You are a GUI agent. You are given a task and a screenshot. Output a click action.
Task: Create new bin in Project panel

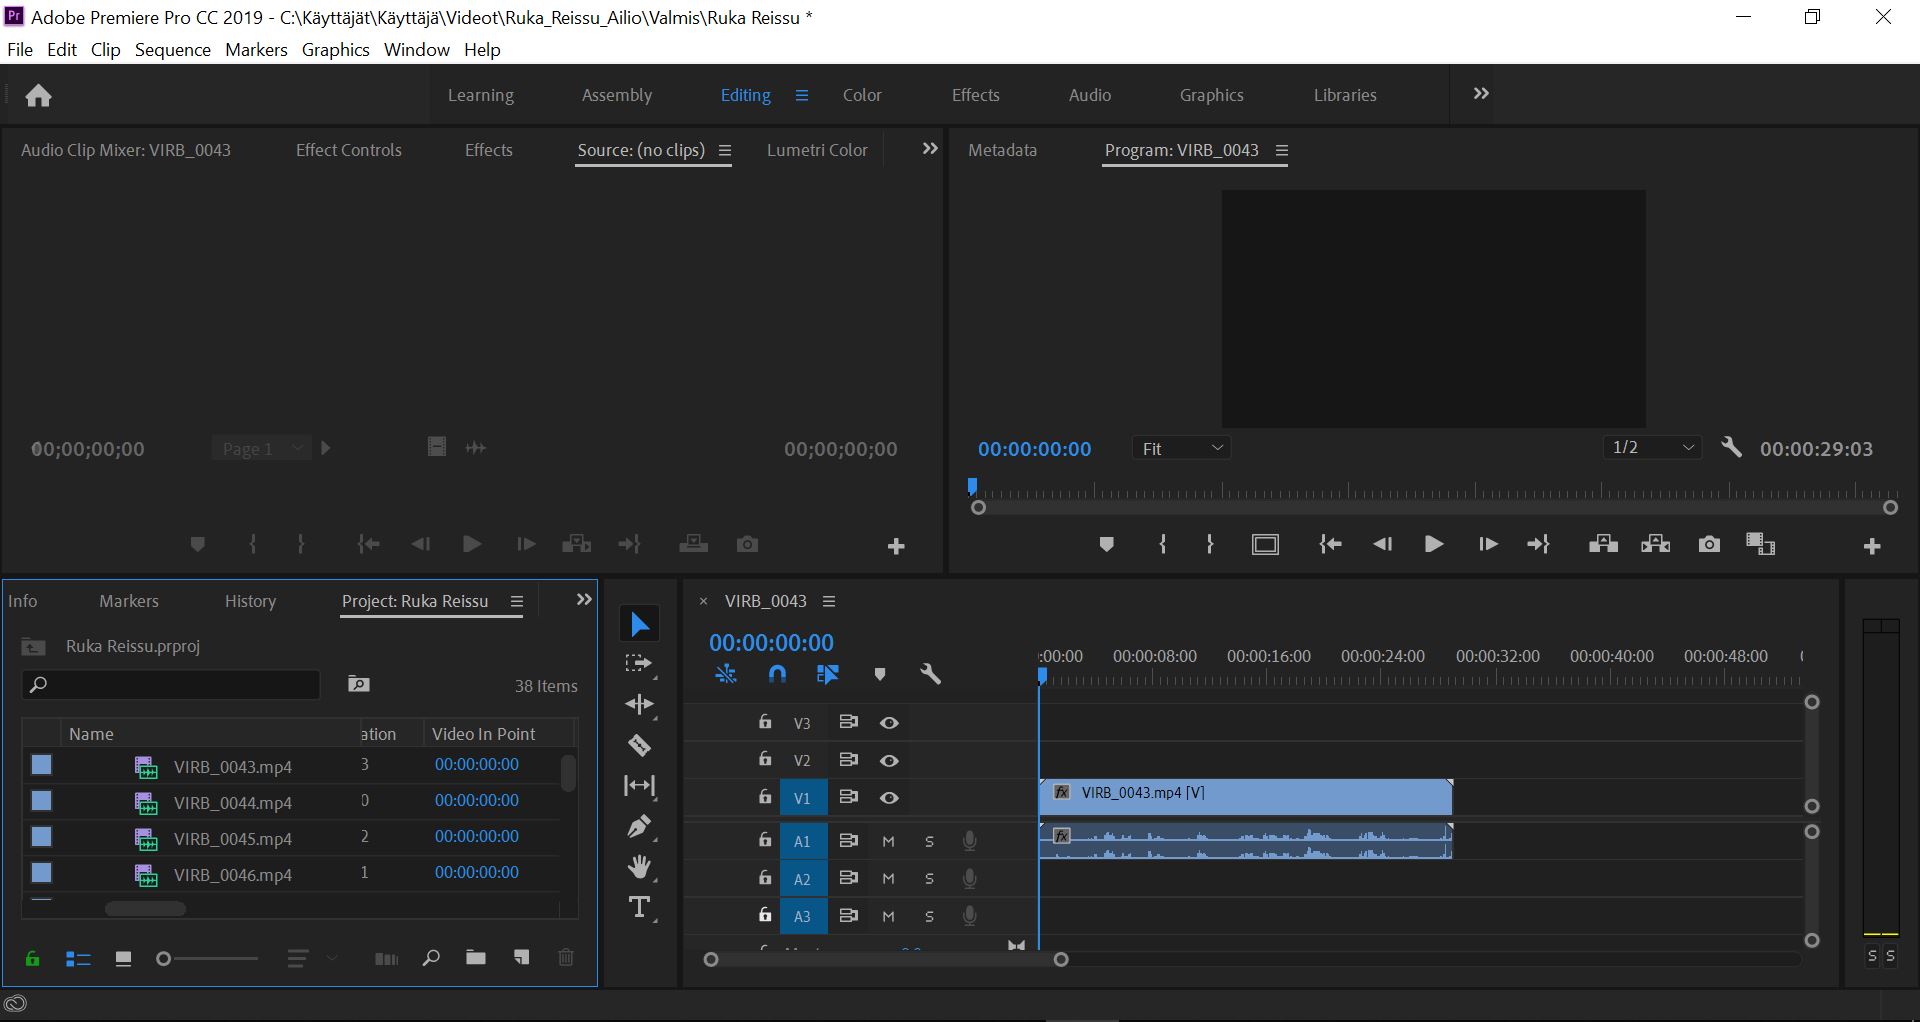coord(476,958)
